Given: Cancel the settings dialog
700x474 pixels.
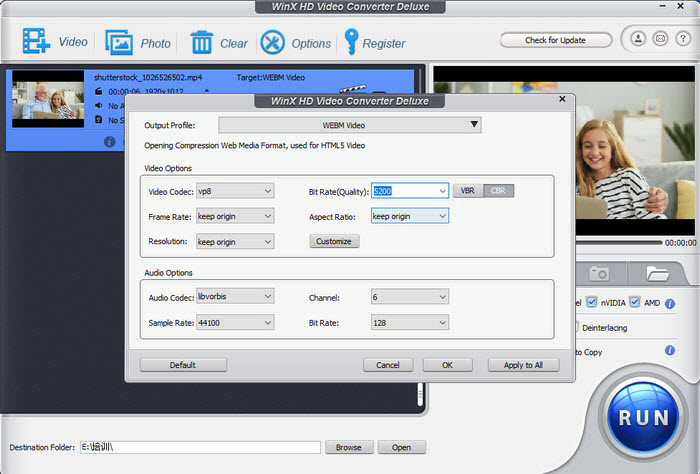Looking at the screenshot, I should click(388, 365).
